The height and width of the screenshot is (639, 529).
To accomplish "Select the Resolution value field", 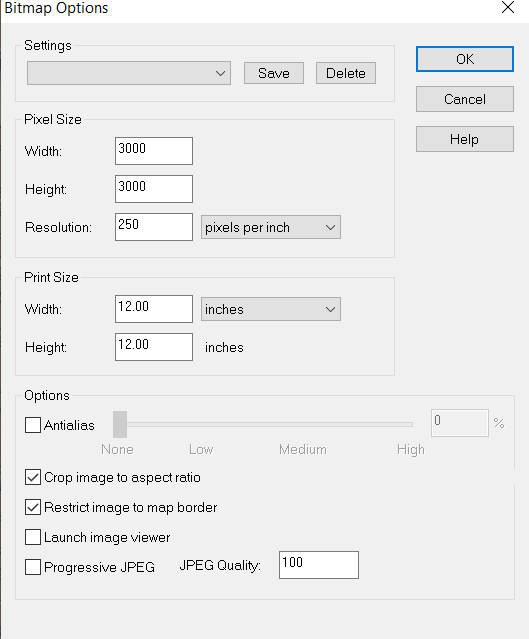I will [x=154, y=227].
